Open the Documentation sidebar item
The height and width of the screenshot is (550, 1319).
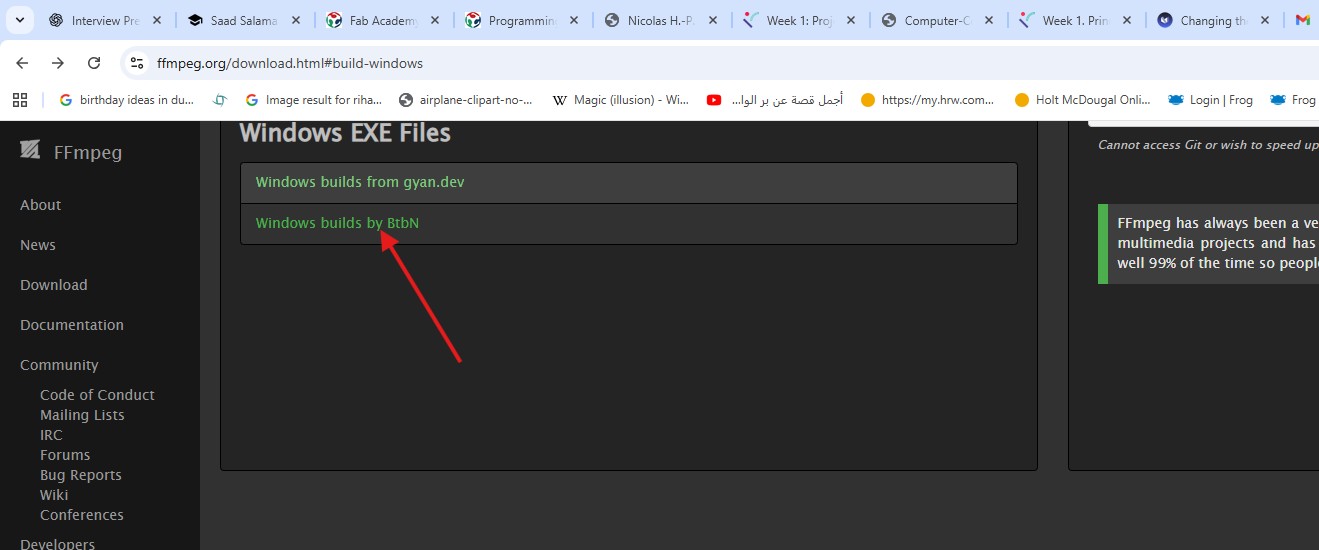tap(72, 325)
